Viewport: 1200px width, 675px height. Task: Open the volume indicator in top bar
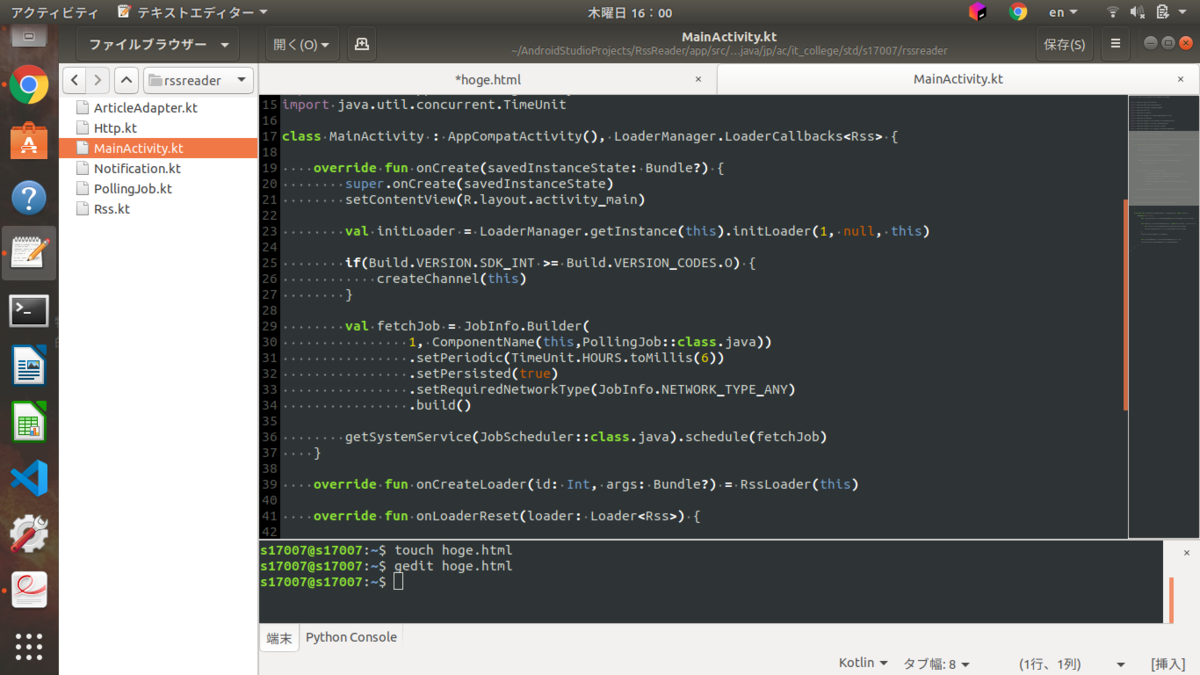tap(1136, 12)
